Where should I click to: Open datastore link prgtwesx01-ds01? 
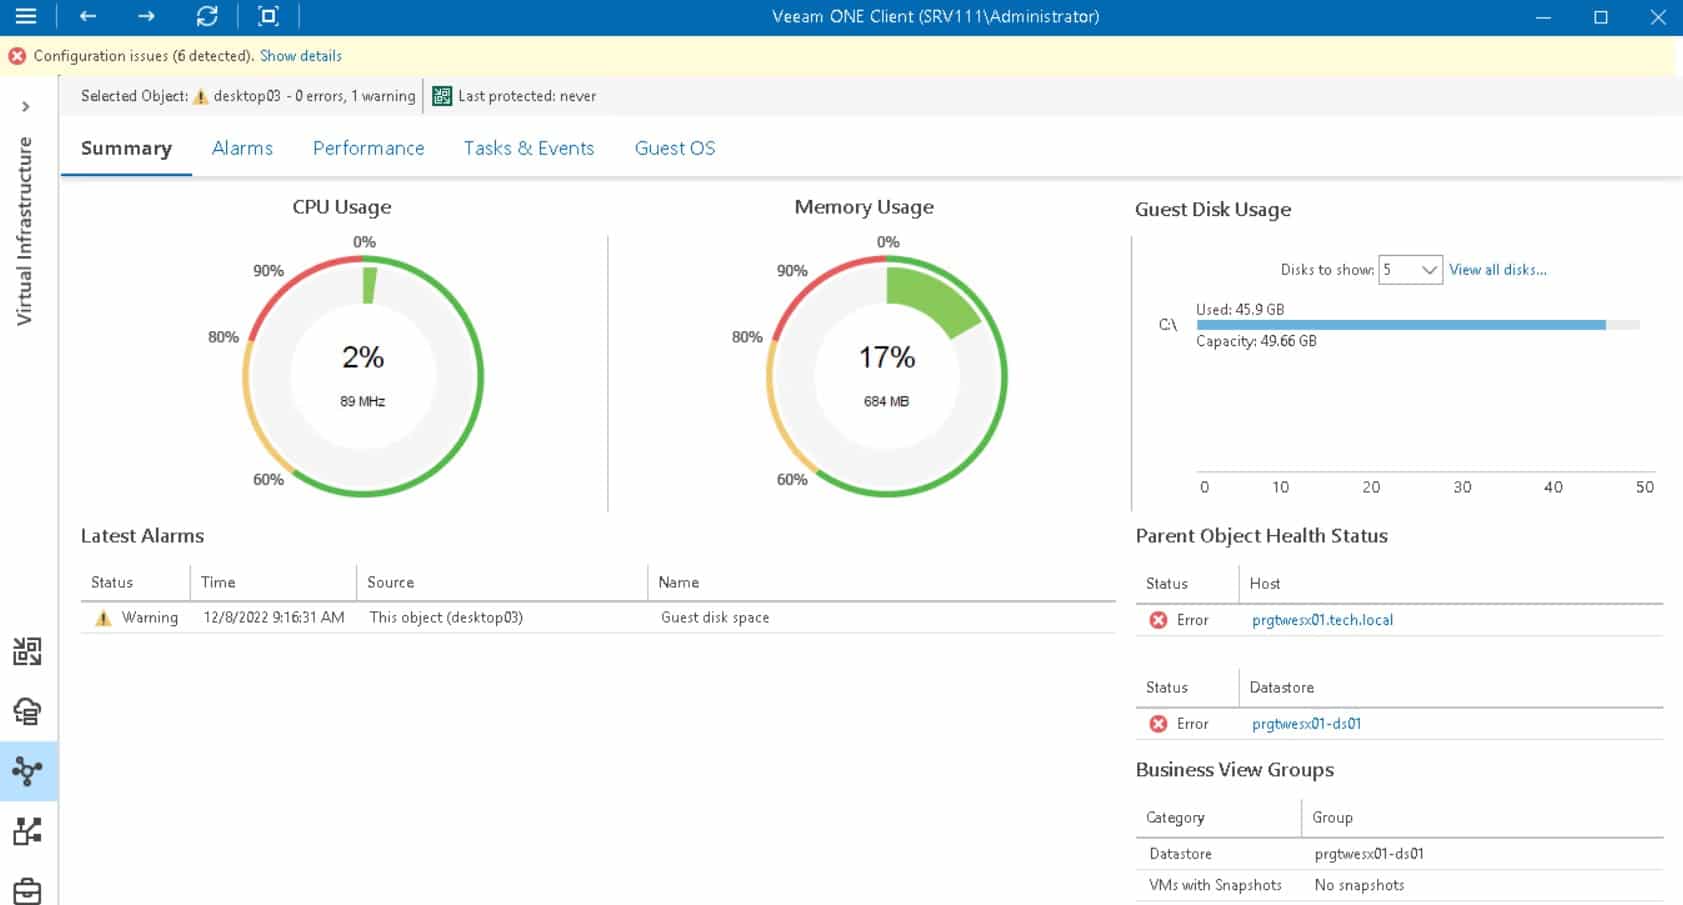[x=1306, y=724]
